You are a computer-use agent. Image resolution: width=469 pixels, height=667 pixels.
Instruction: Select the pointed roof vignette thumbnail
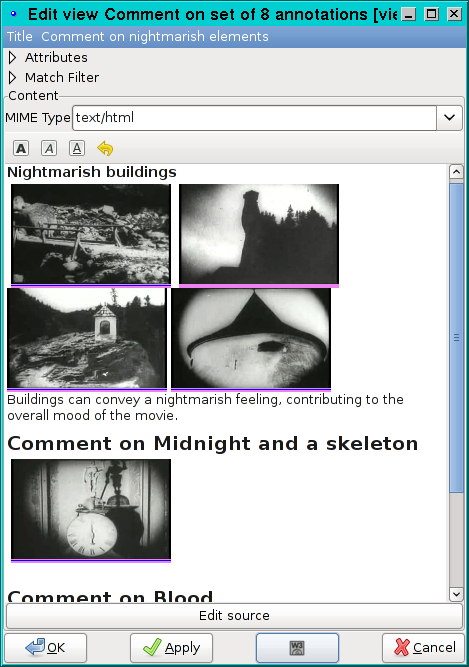click(251, 338)
